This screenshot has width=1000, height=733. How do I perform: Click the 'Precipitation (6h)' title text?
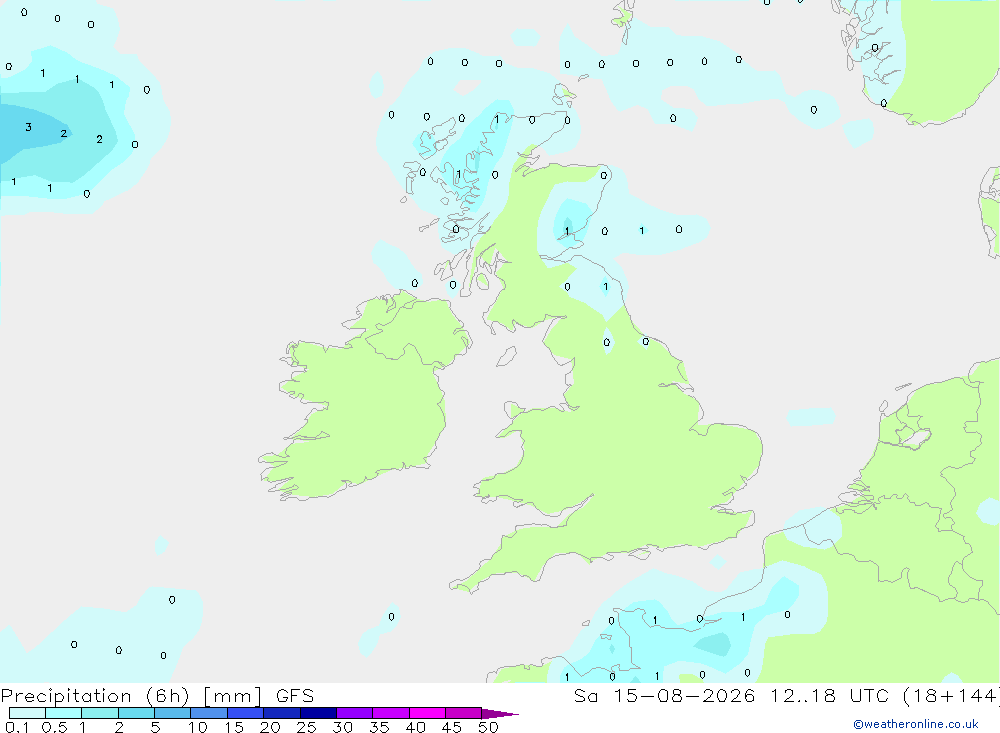96,696
